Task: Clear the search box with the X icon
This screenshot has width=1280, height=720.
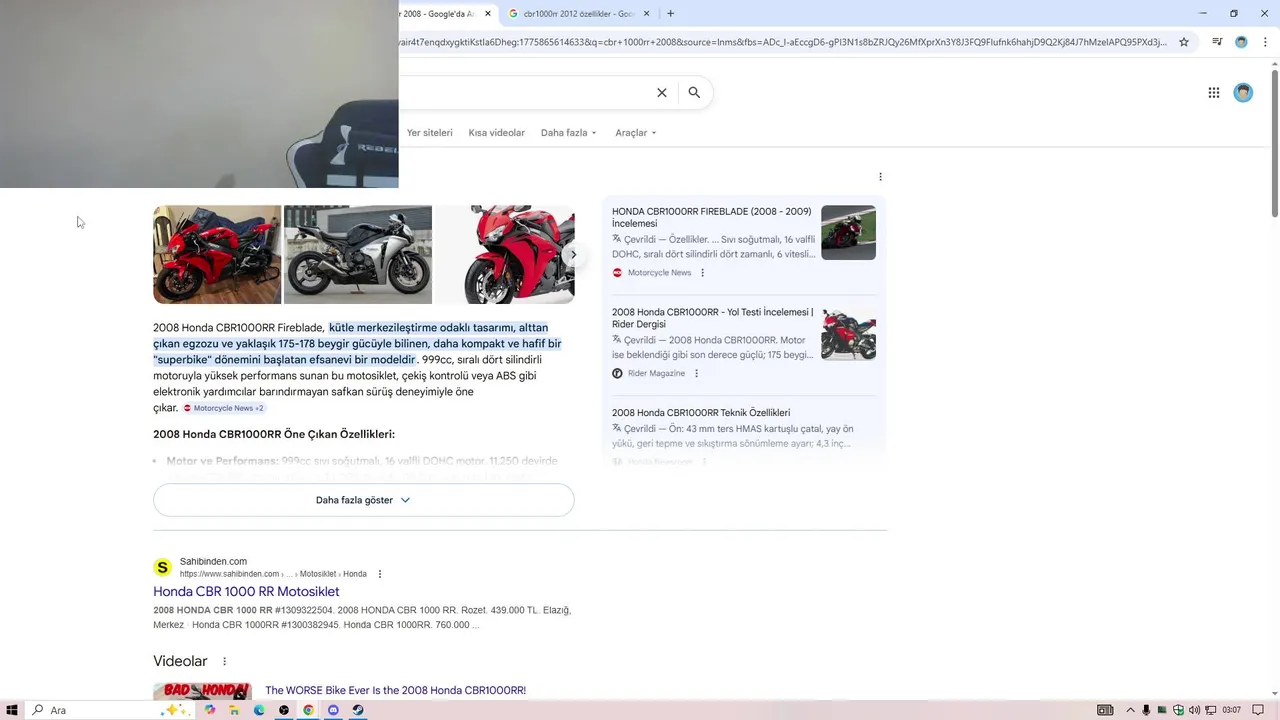Action: [x=661, y=92]
